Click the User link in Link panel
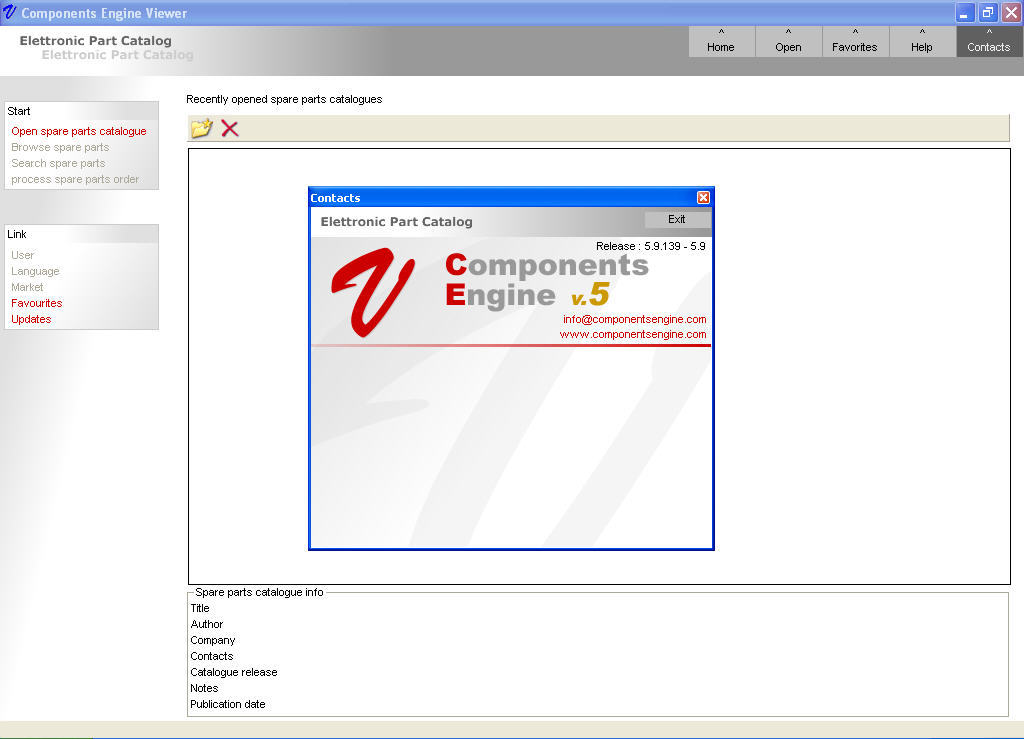This screenshot has height=739, width=1024. tap(23, 255)
